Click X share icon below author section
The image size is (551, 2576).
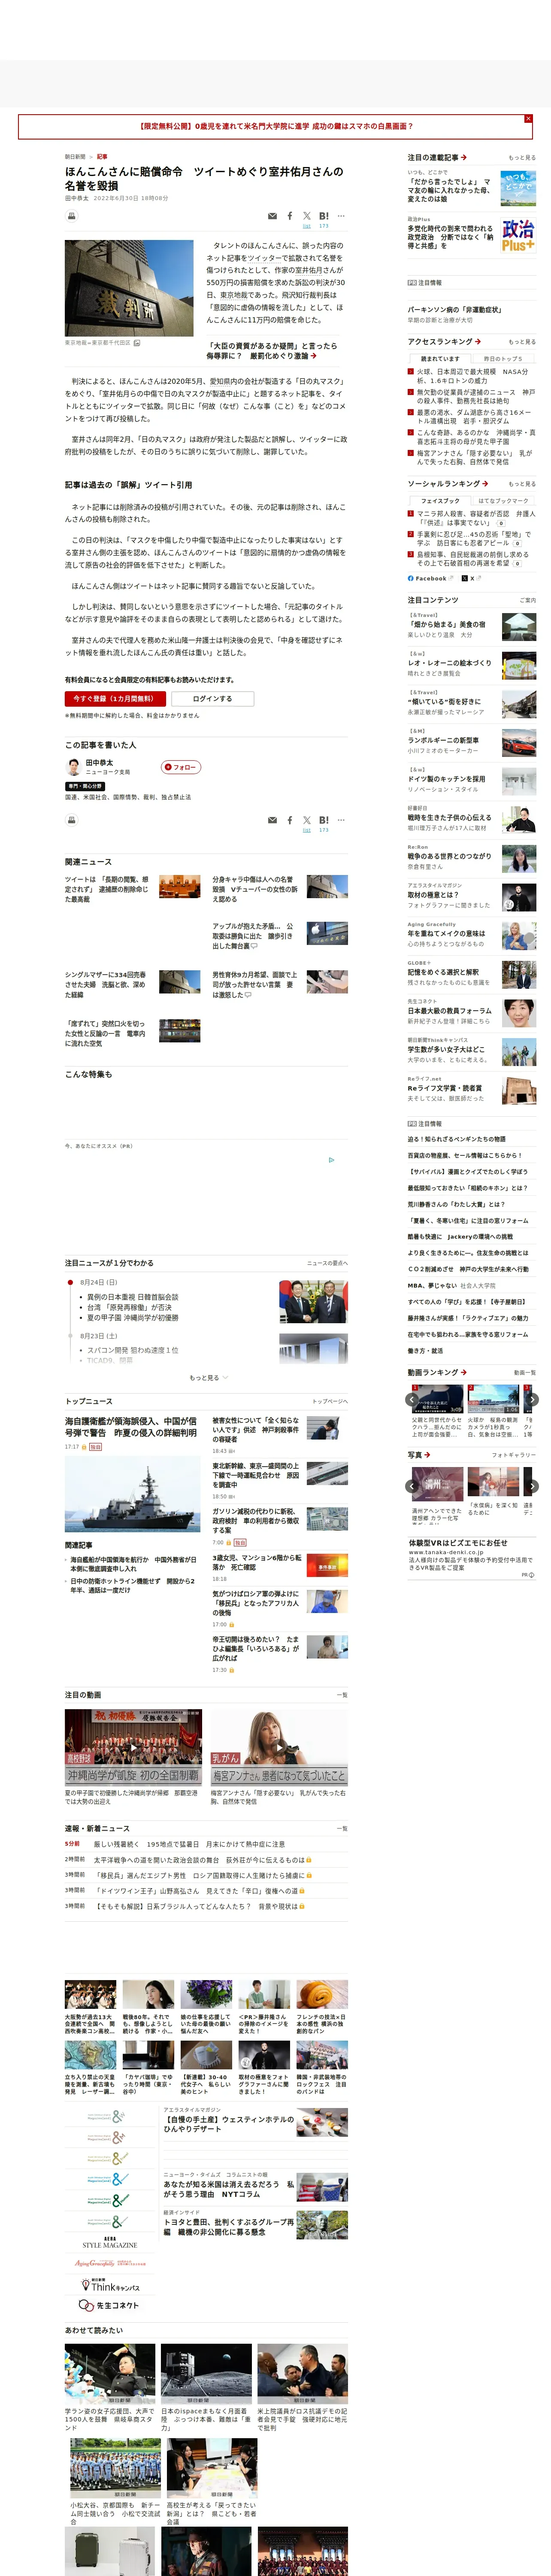tap(307, 820)
